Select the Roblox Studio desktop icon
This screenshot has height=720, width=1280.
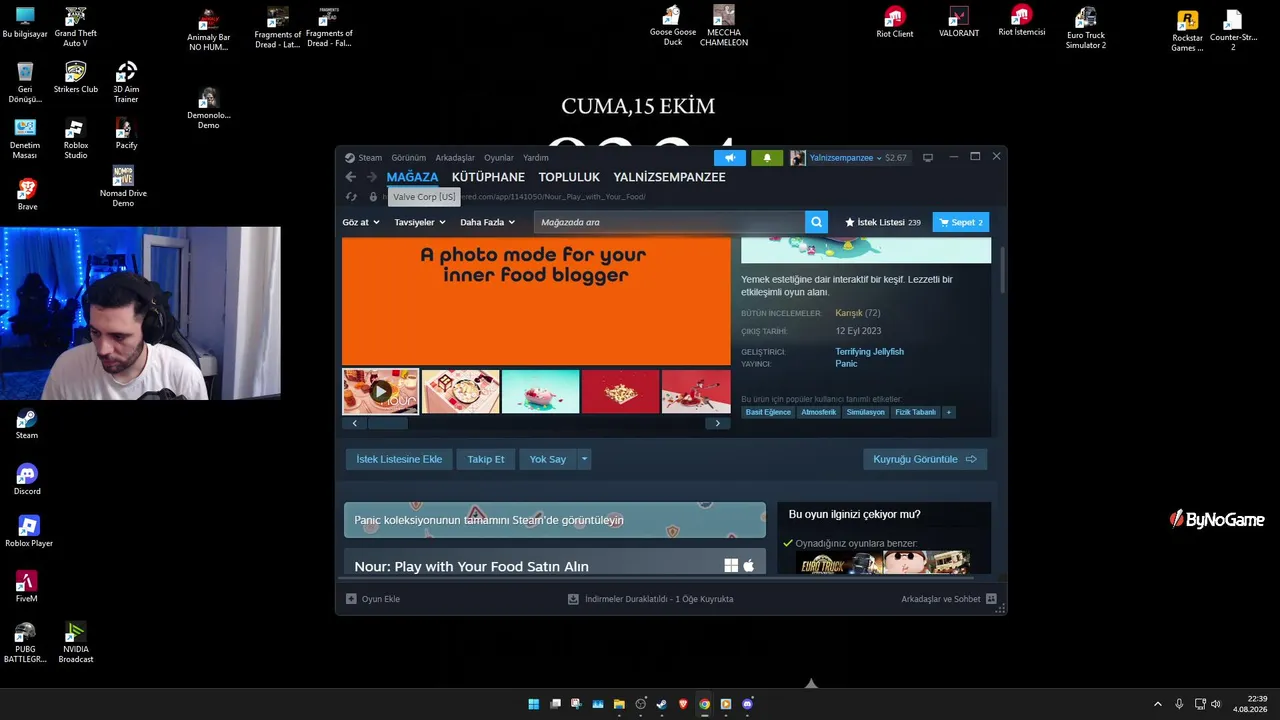(75, 139)
